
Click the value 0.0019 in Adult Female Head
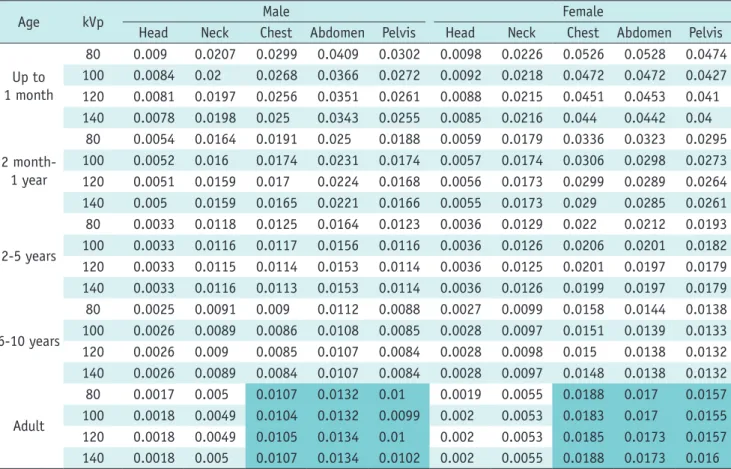pyautogui.click(x=461, y=394)
